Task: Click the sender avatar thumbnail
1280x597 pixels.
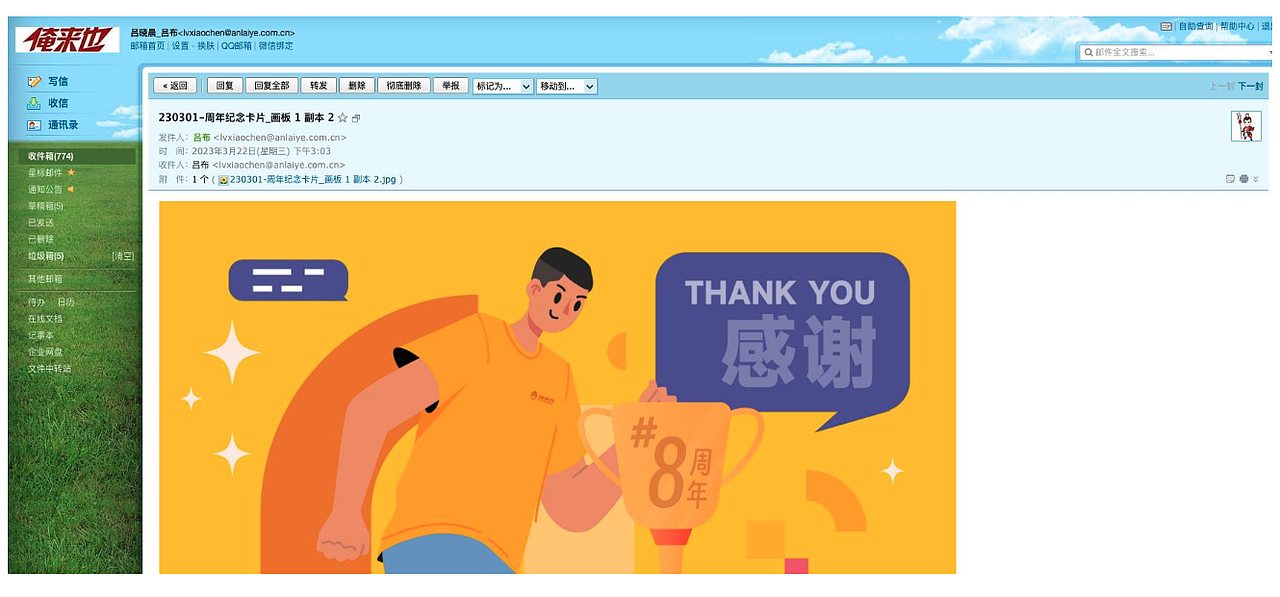Action: tap(1245, 126)
